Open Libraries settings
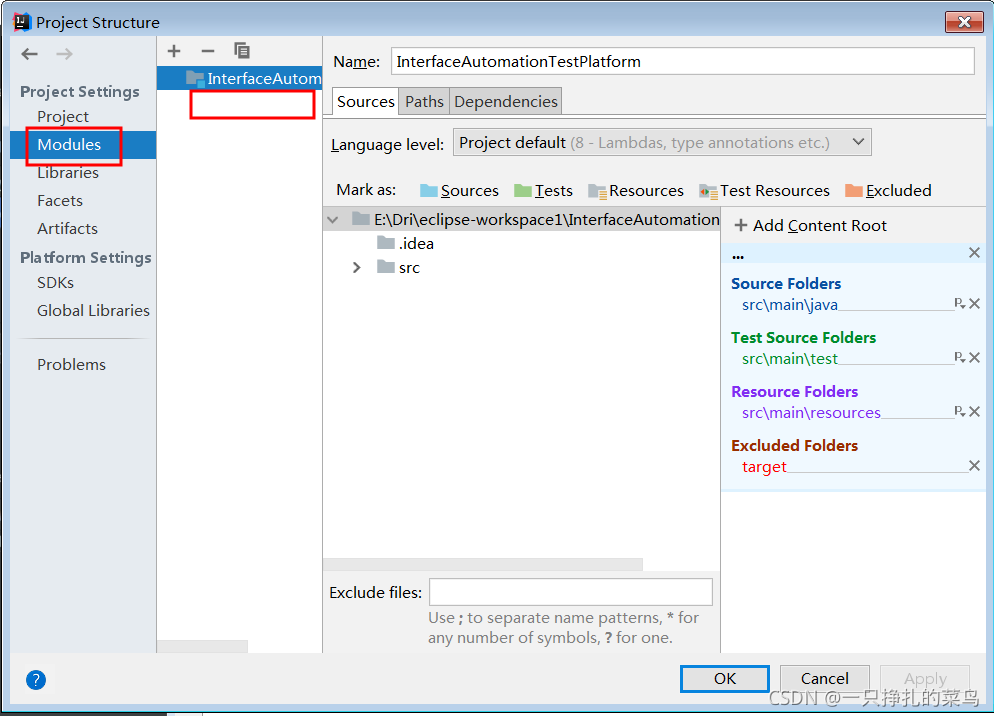 pyautogui.click(x=68, y=172)
